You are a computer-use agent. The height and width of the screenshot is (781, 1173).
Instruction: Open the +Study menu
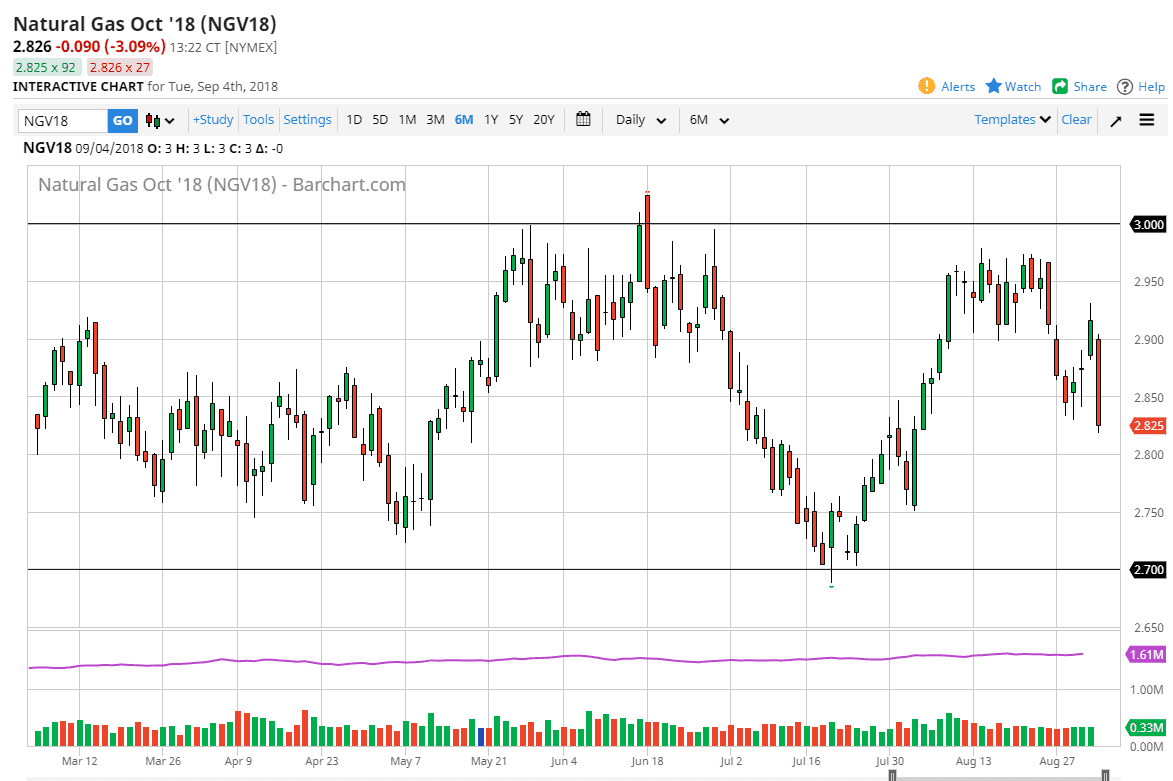(x=213, y=119)
